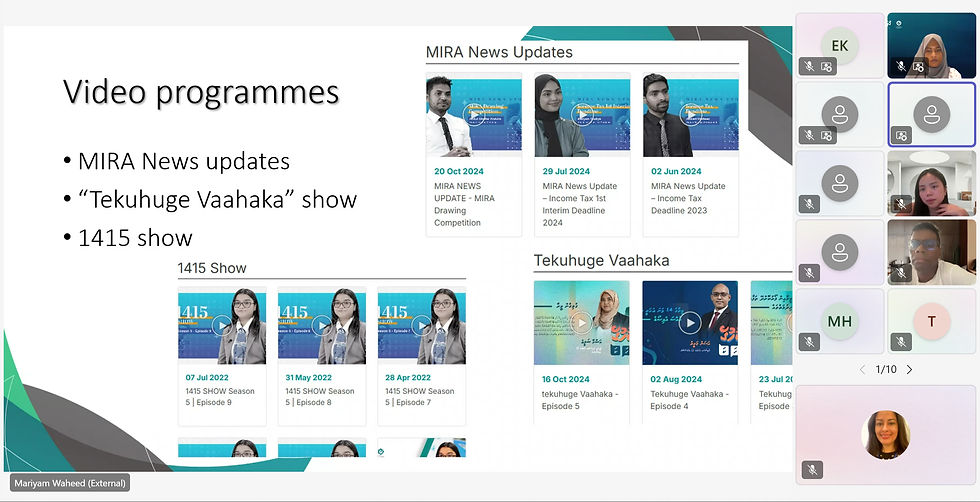This screenshot has width=980, height=502.
Task: Click the muted mic icon on MH's tile
Action: (809, 341)
